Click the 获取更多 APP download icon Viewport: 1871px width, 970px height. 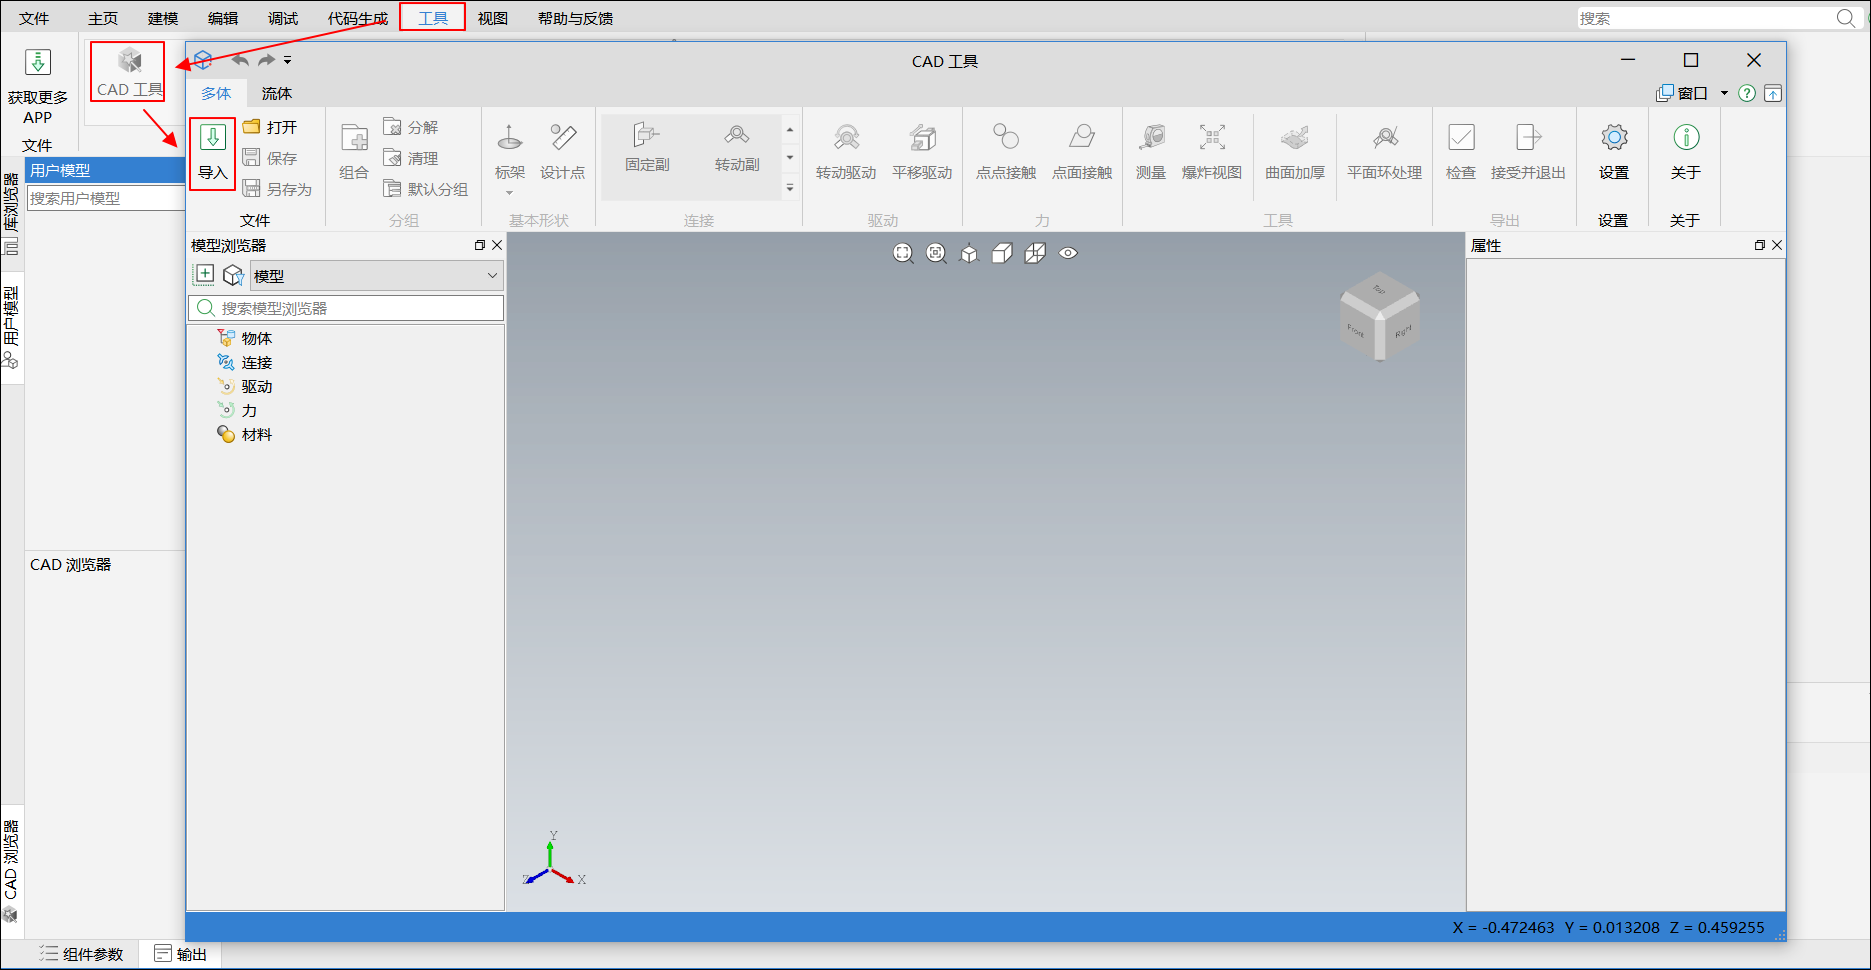click(x=38, y=63)
